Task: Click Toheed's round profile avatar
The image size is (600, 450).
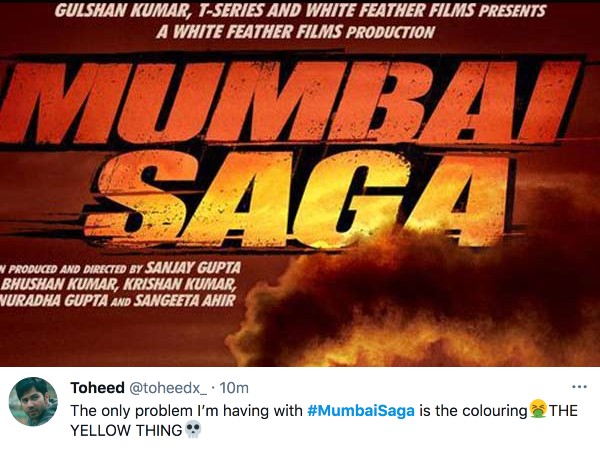Action: tap(33, 401)
